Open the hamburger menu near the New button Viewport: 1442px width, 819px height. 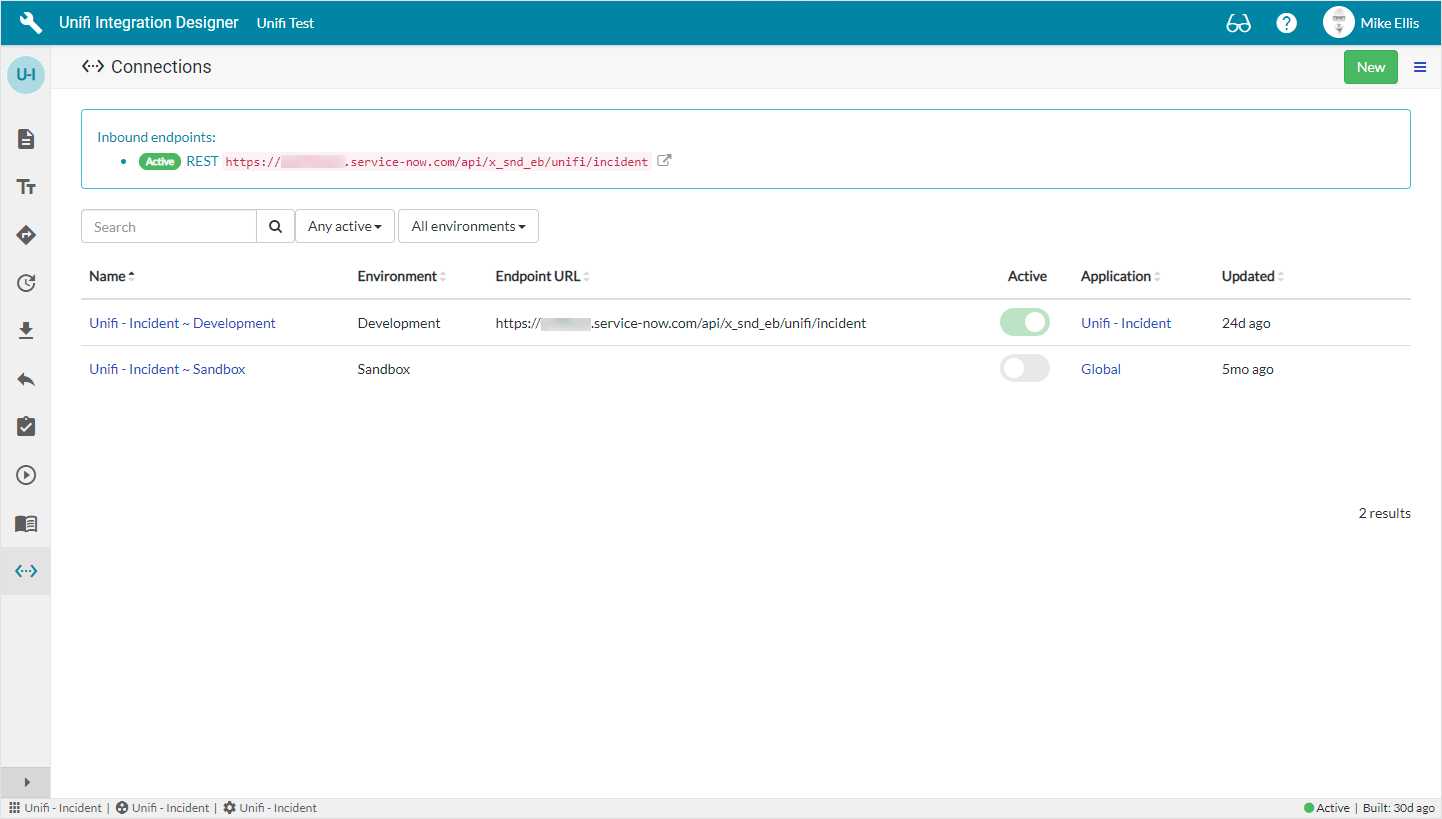[x=1419, y=67]
